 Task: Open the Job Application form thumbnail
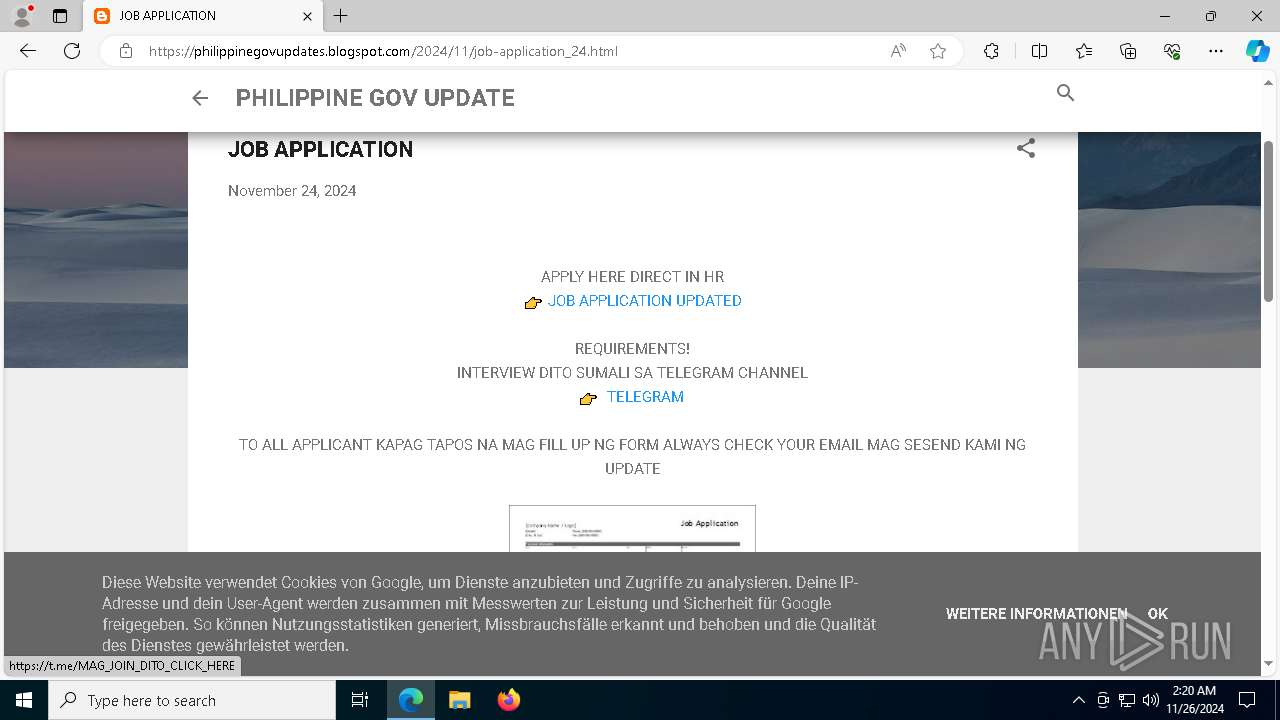click(632, 528)
